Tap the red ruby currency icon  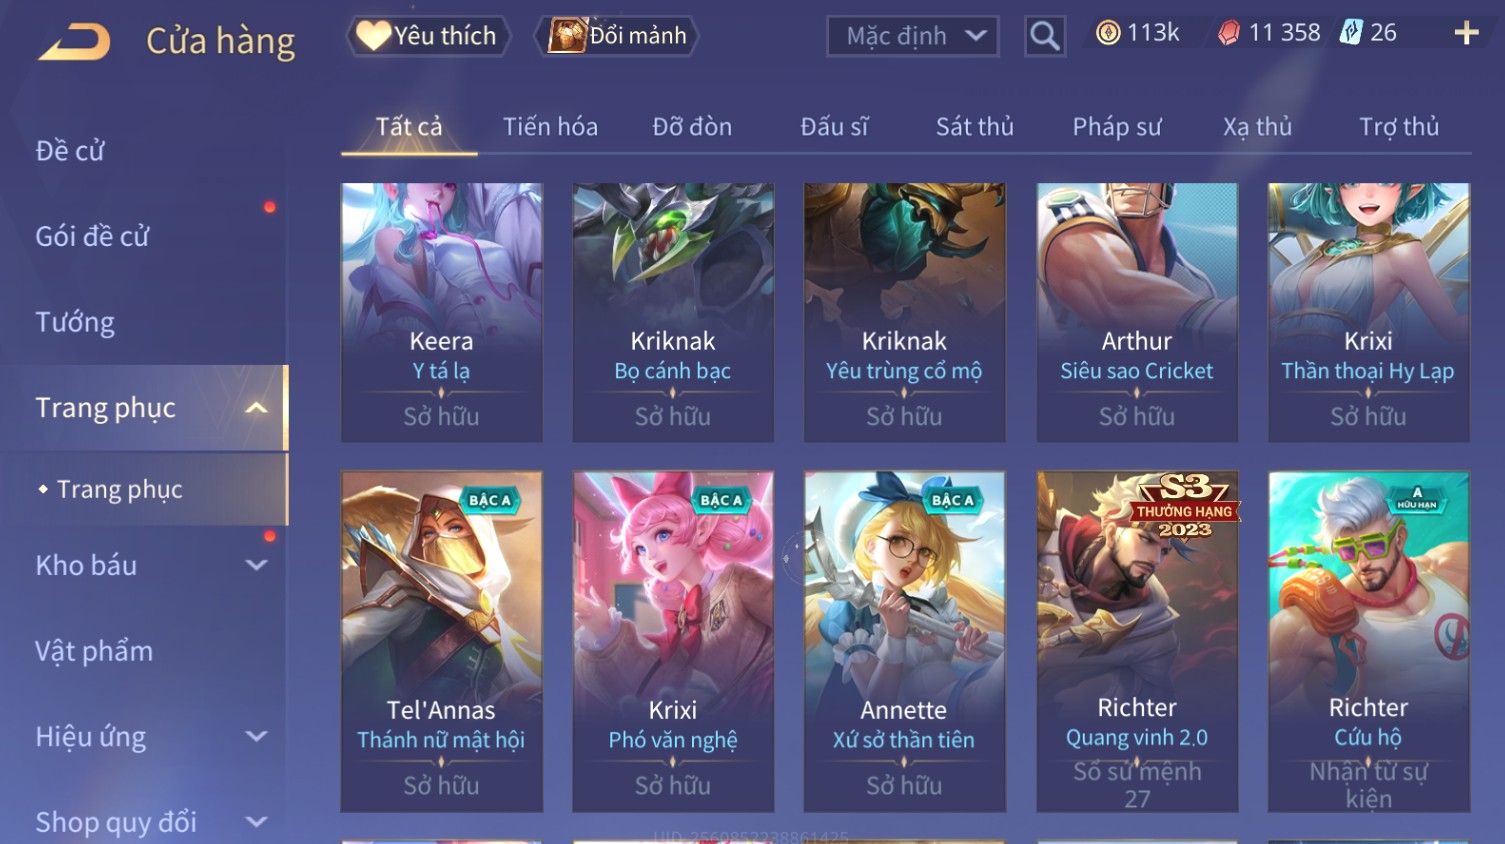(1228, 33)
